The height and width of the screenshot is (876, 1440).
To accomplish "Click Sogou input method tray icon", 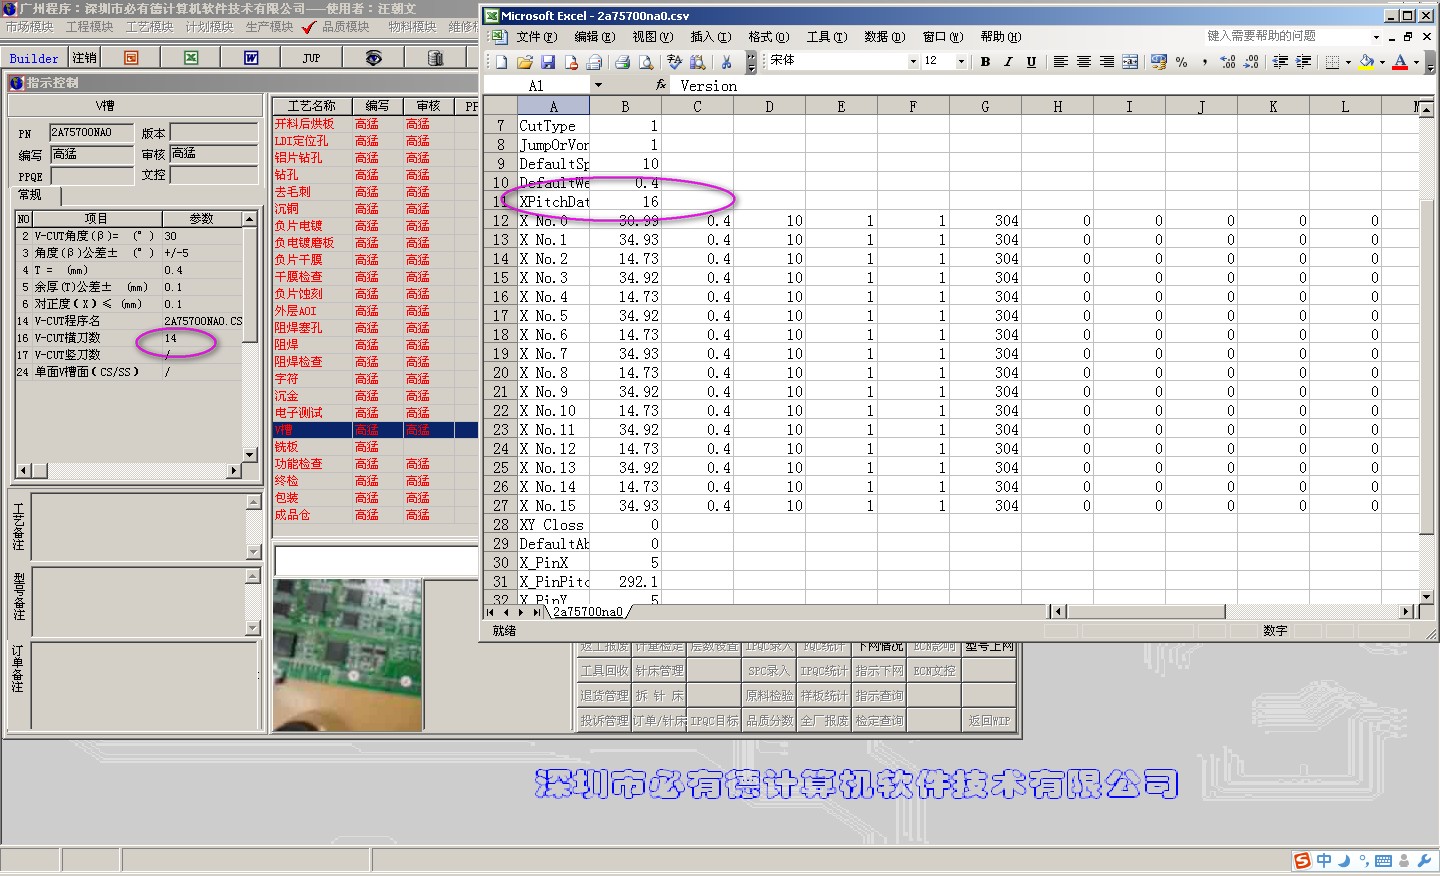I will [1302, 861].
